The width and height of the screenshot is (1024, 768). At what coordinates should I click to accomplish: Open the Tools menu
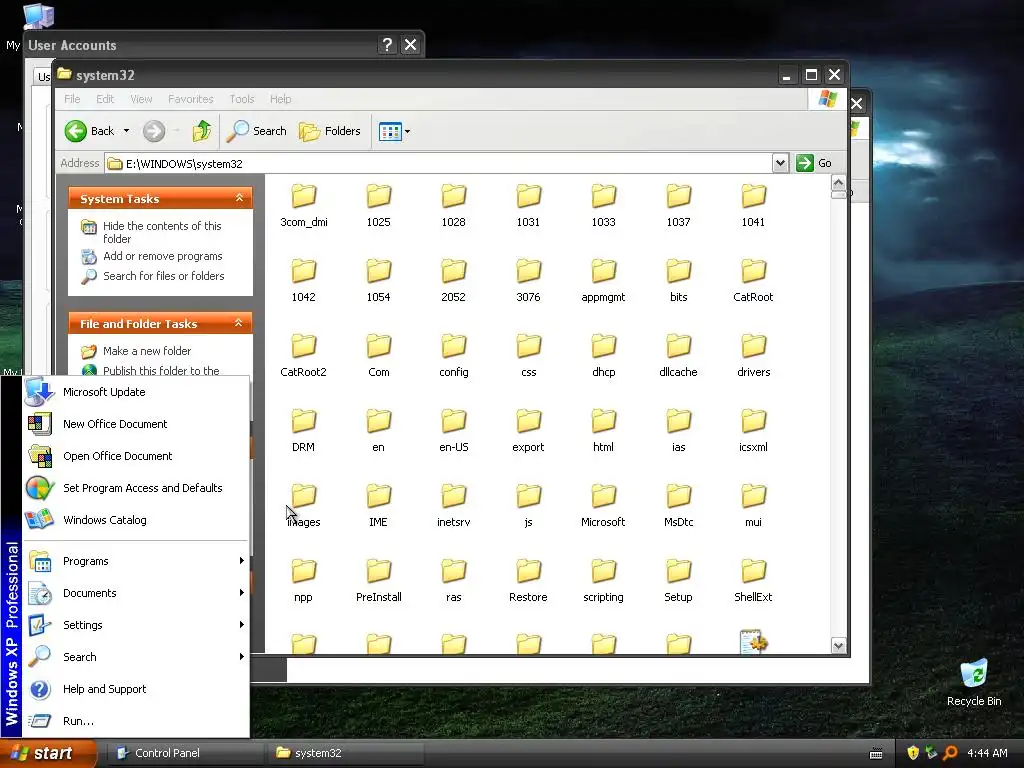click(x=242, y=99)
